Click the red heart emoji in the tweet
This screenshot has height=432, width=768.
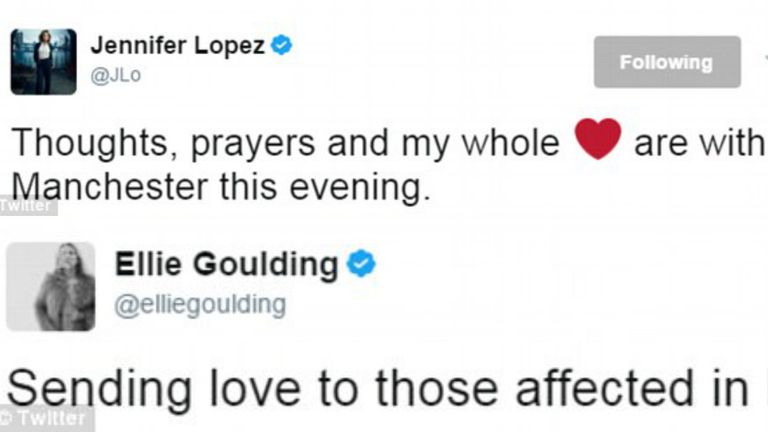point(598,141)
